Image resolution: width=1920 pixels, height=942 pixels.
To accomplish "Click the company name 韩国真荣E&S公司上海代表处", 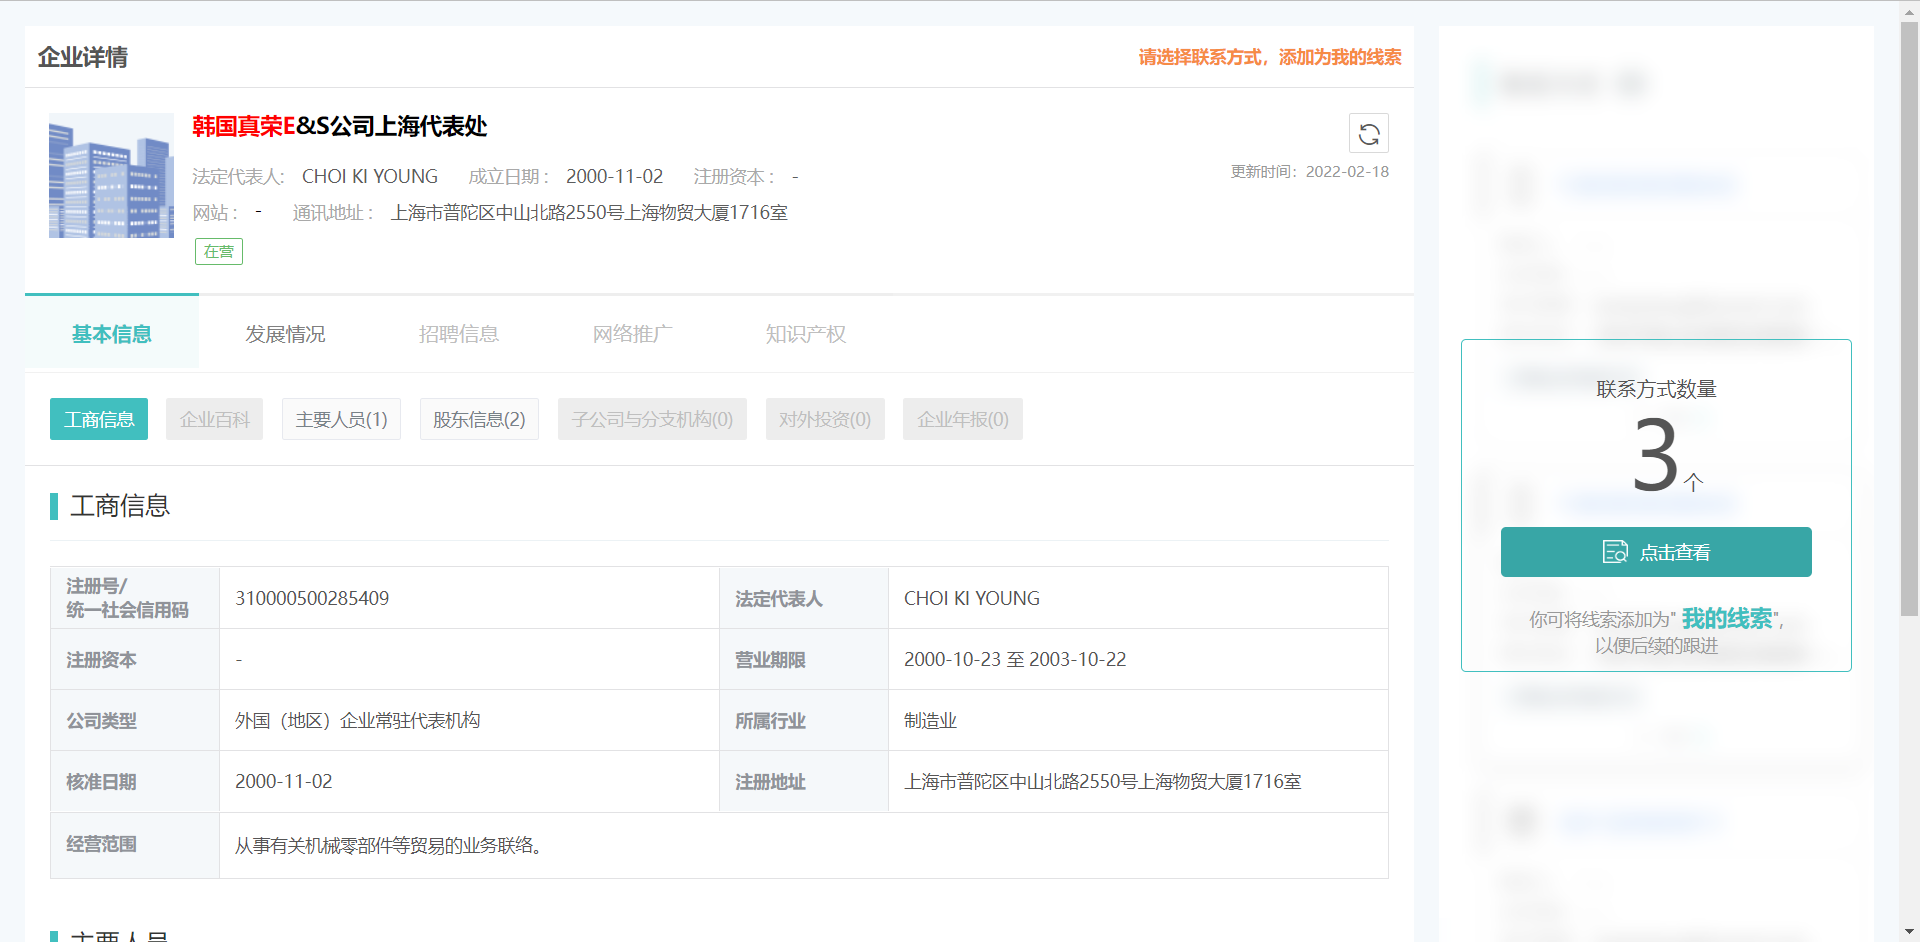I will coord(340,126).
